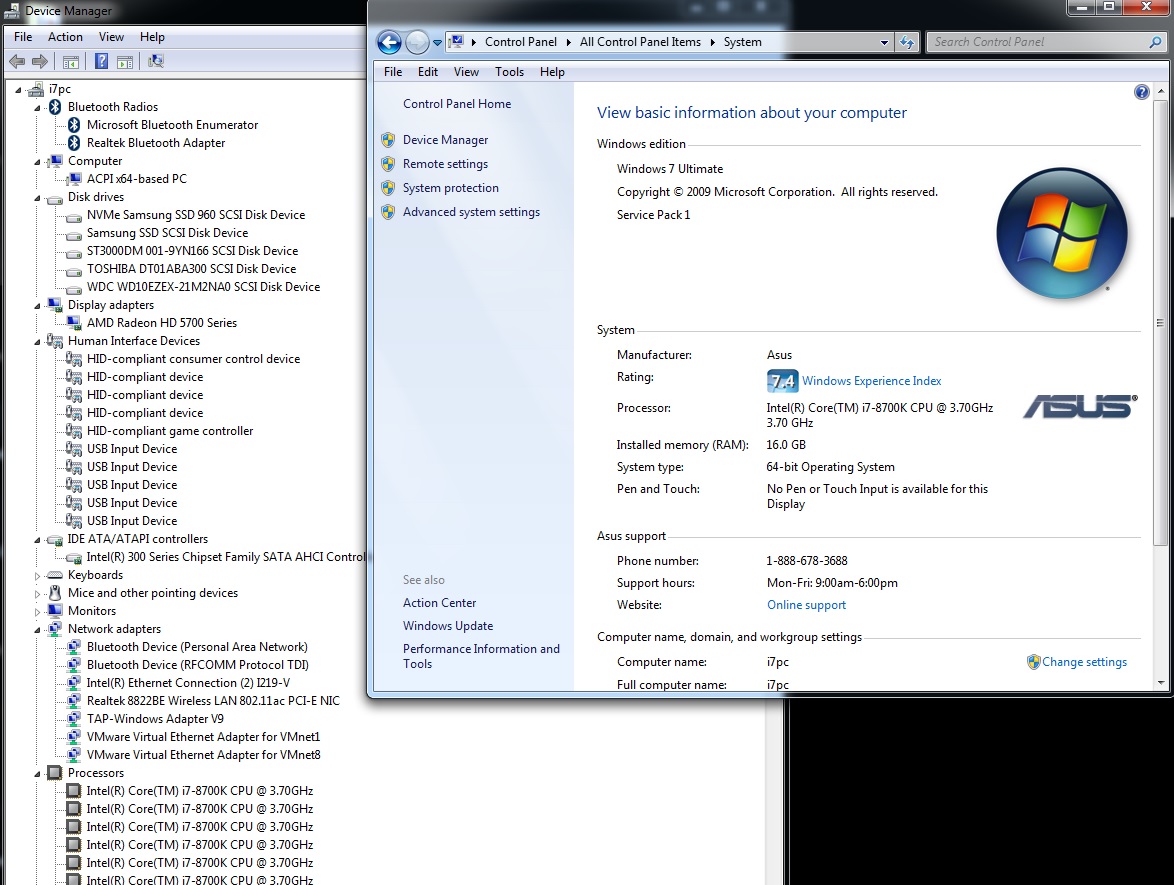1174x885 pixels.
Task: Open the View menu in Device Manager
Action: click(112, 37)
